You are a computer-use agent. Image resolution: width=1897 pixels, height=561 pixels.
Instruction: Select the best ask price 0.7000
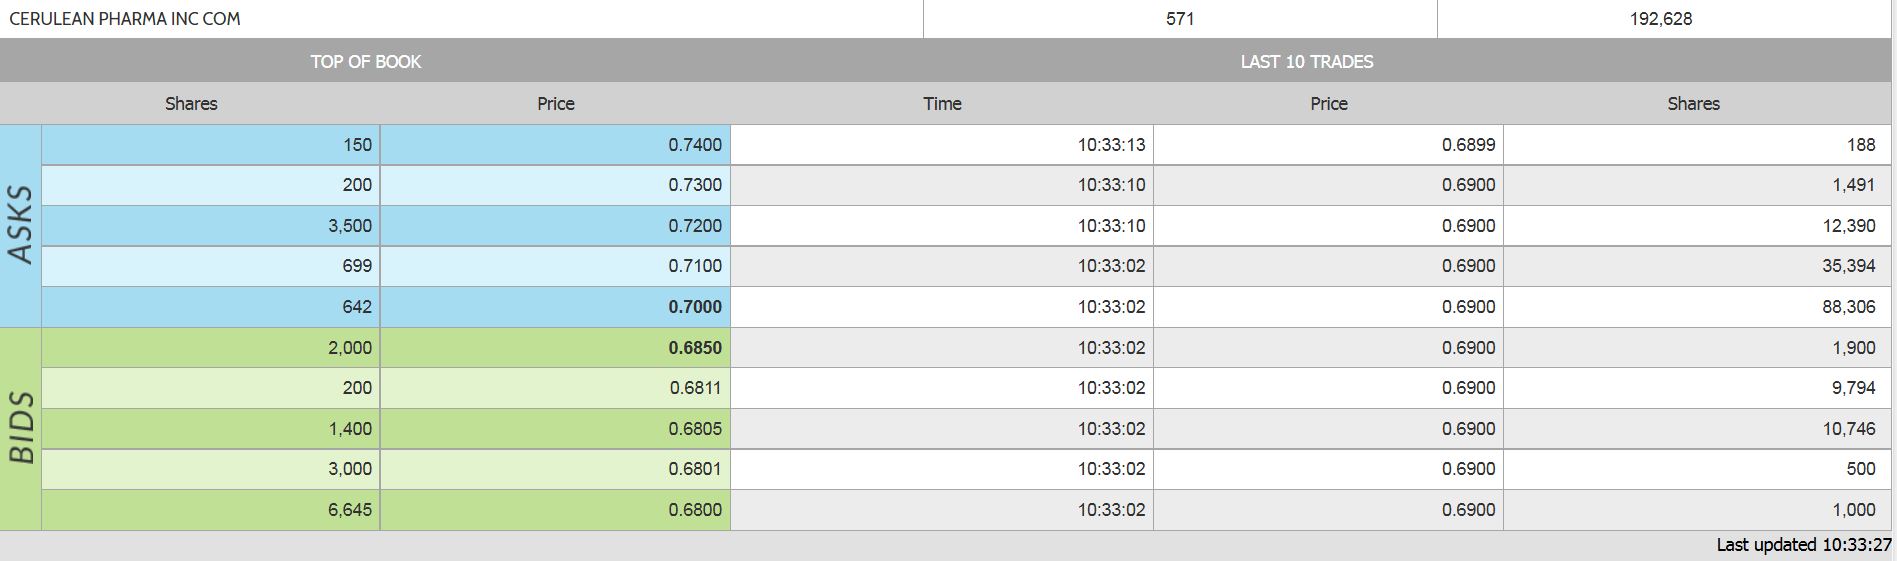click(x=694, y=307)
